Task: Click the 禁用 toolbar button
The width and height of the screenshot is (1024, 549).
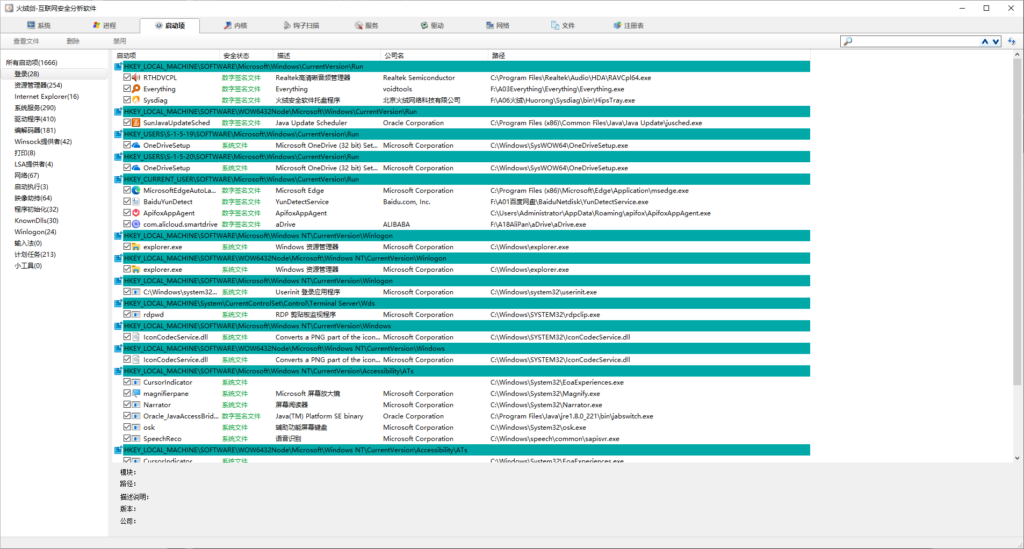Action: 120,41
